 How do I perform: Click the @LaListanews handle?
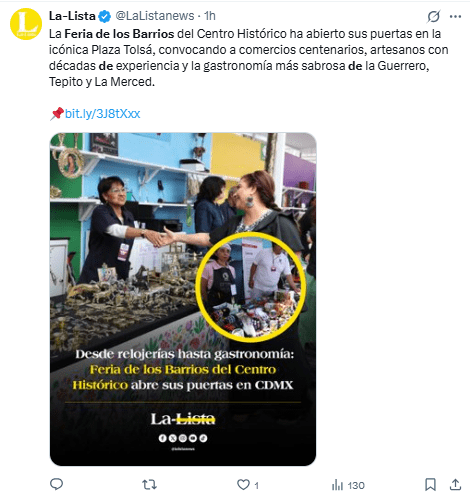(155, 16)
